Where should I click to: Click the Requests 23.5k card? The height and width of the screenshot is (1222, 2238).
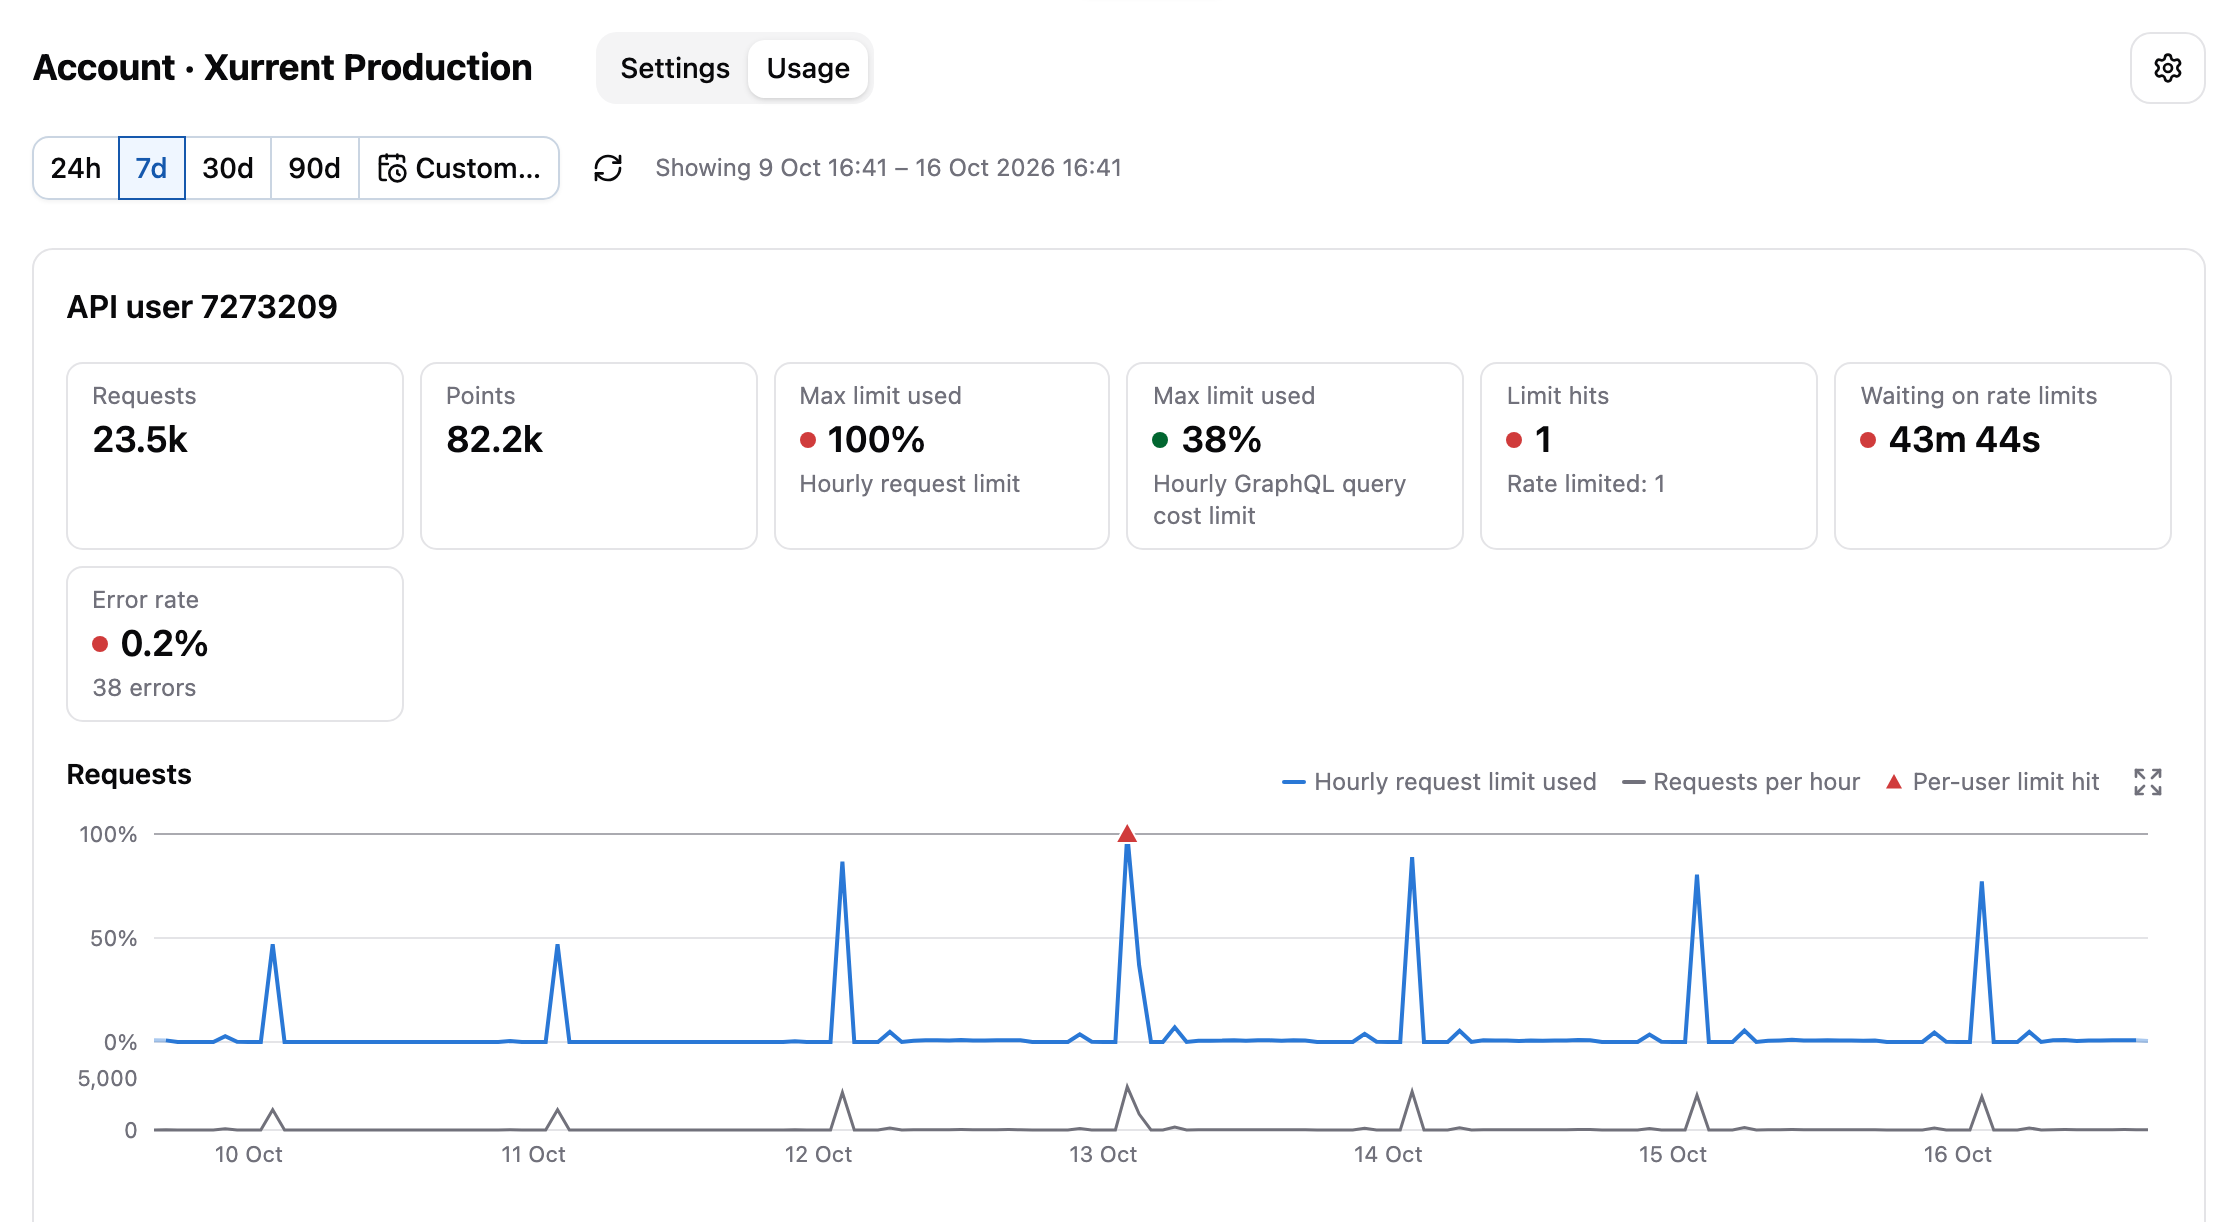[235, 456]
